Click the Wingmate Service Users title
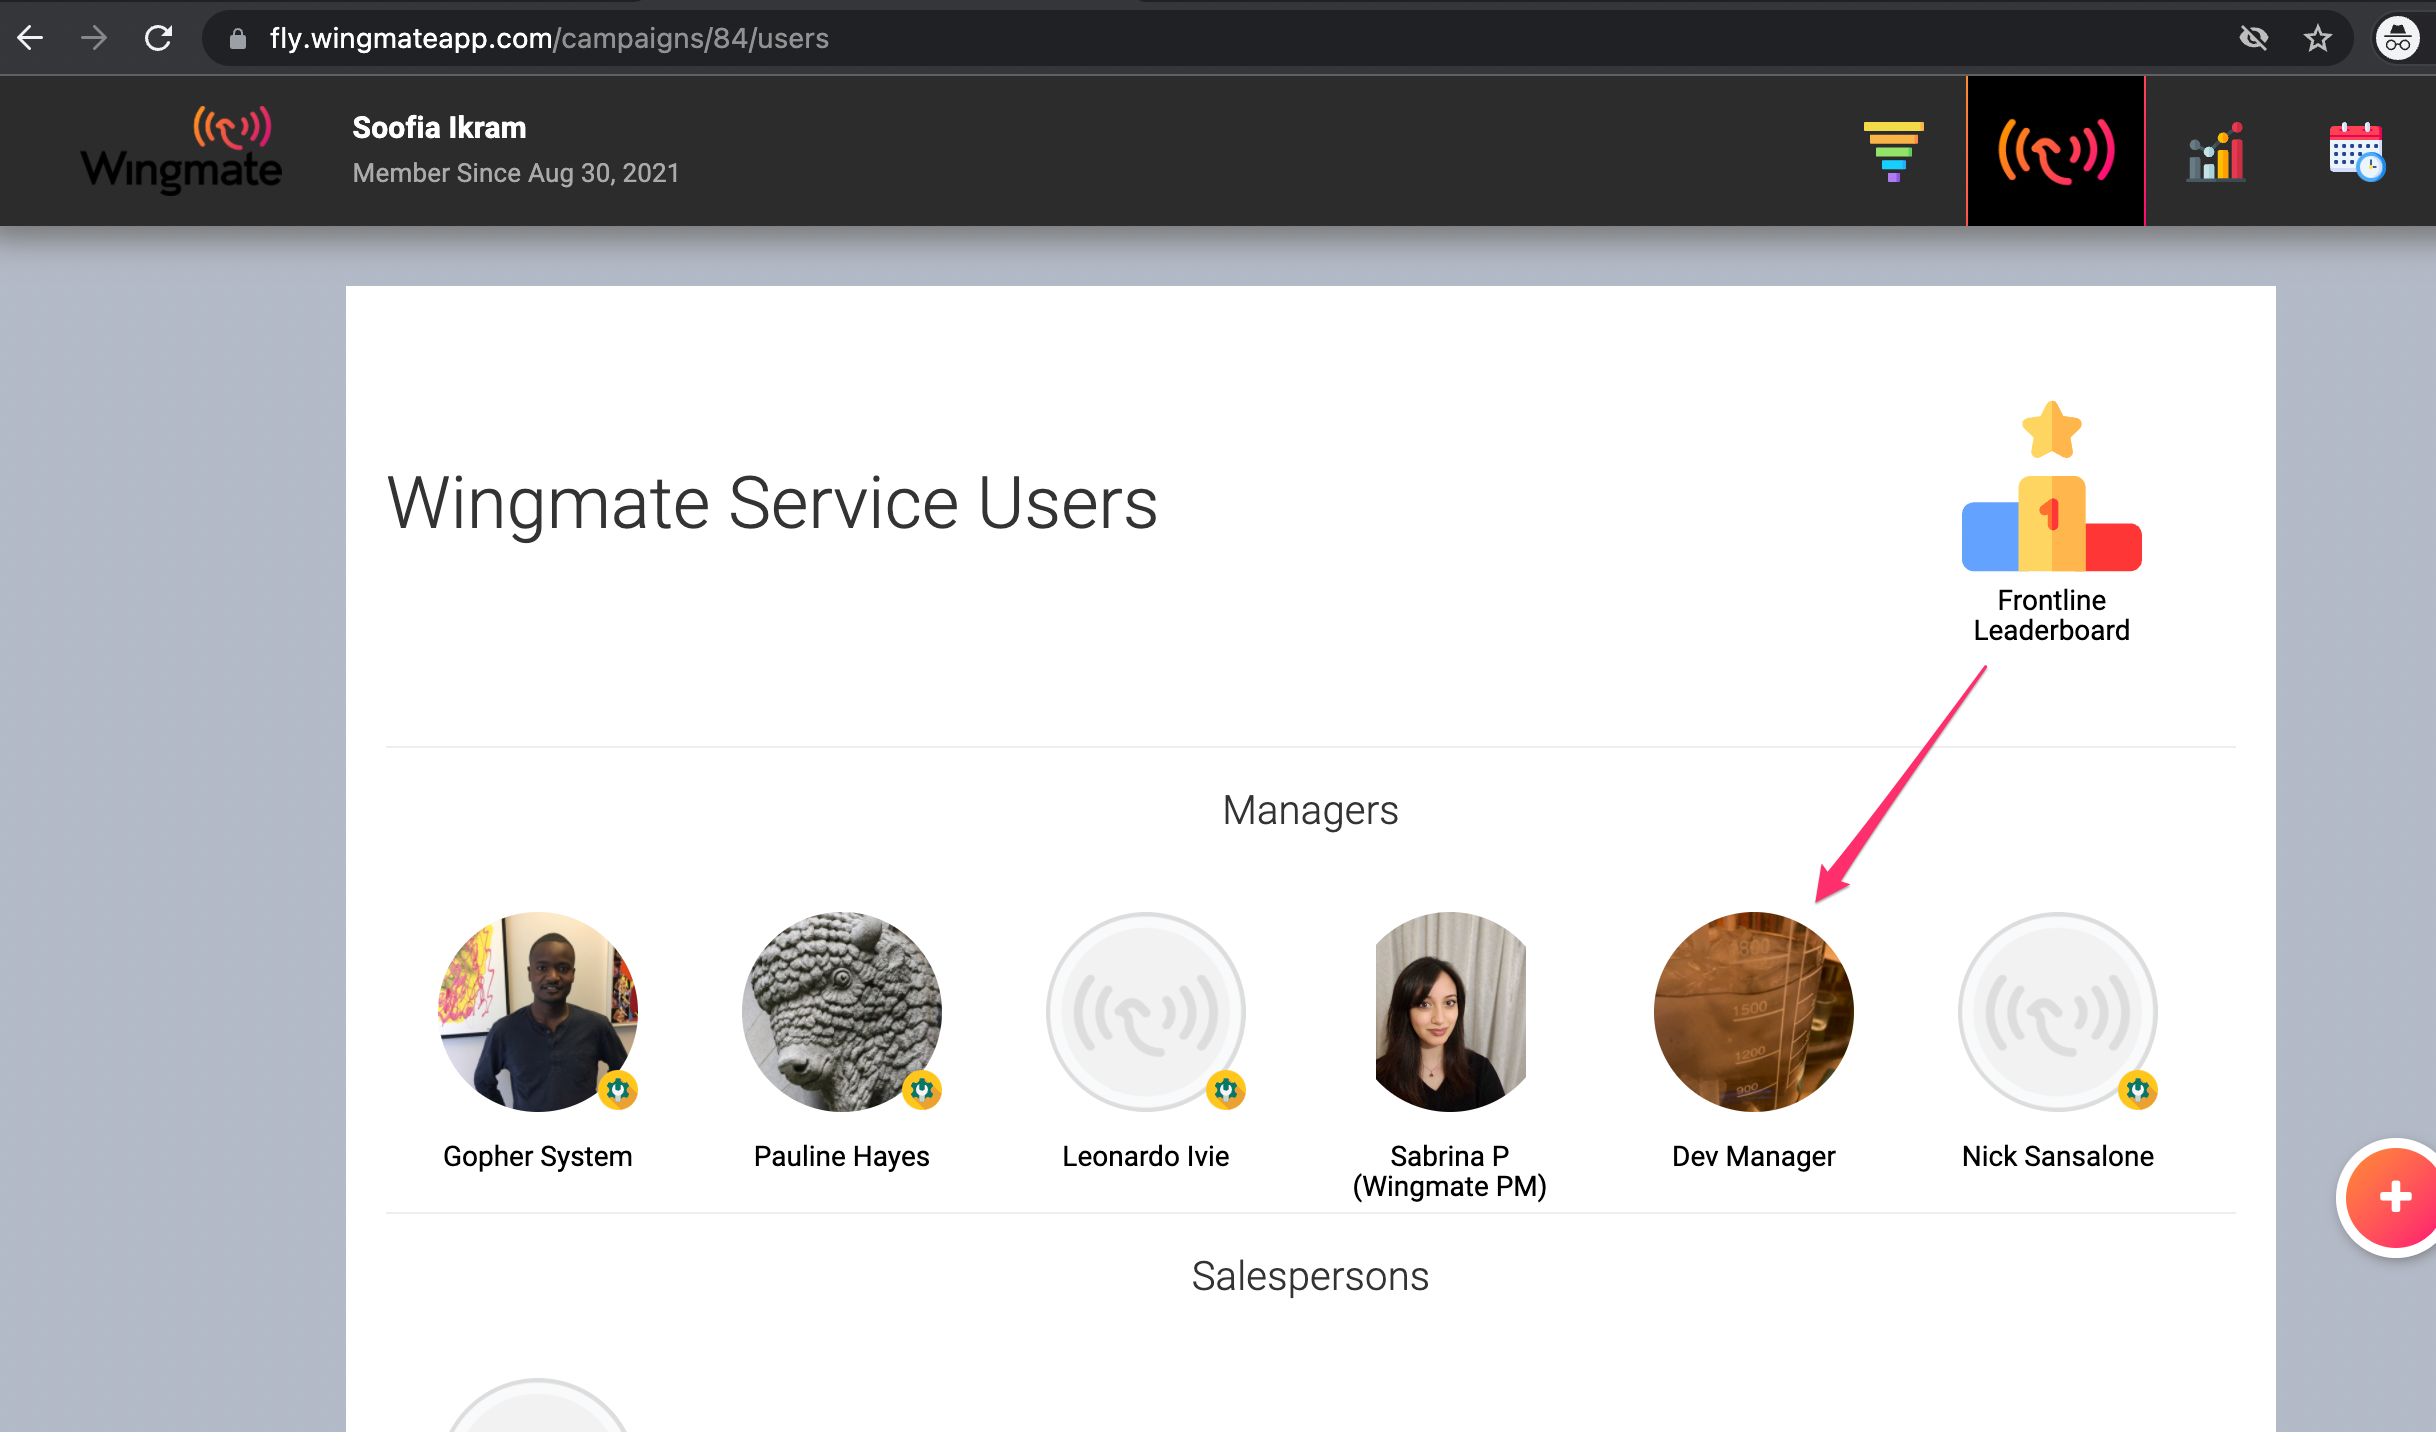Viewport: 2436px width, 1432px height. pos(772,503)
